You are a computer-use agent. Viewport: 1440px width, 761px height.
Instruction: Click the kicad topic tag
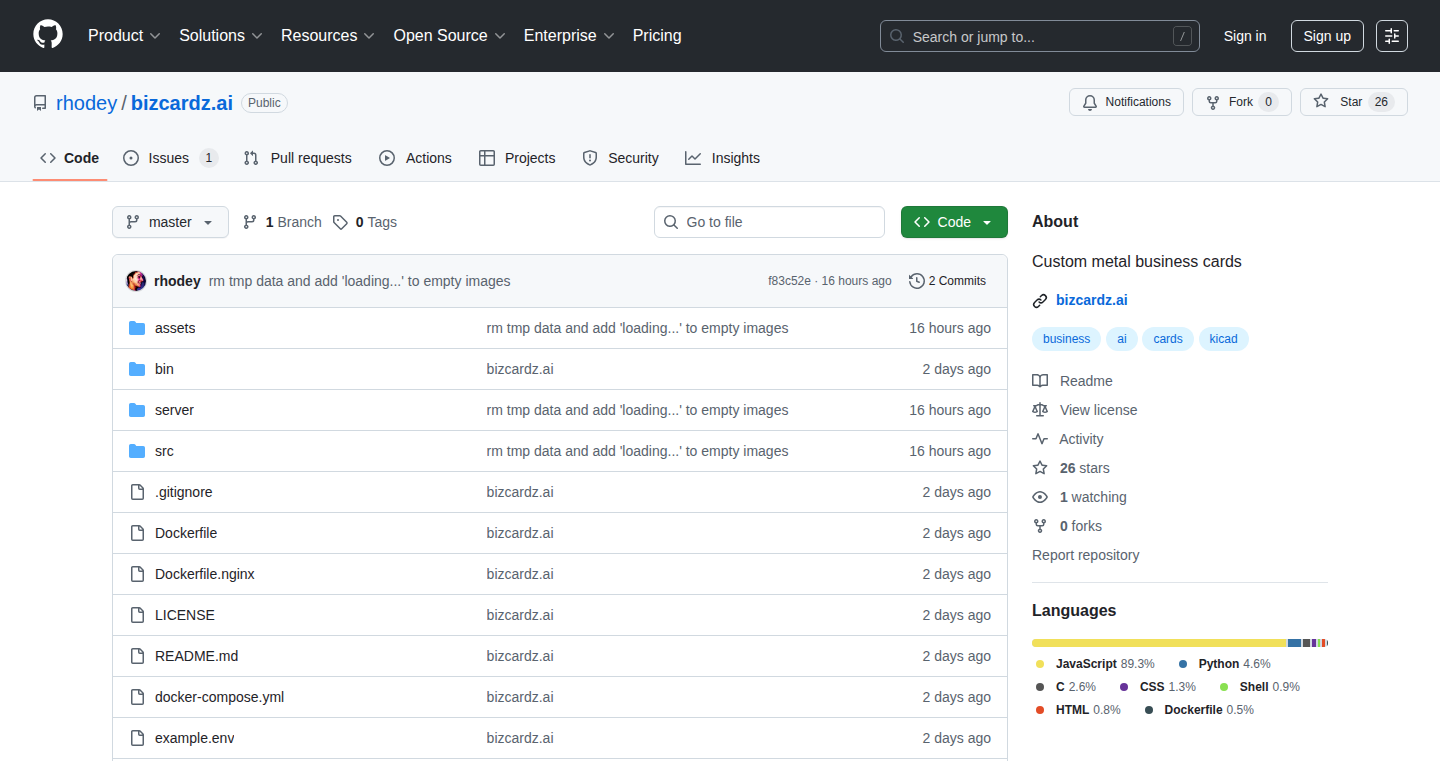click(1223, 339)
